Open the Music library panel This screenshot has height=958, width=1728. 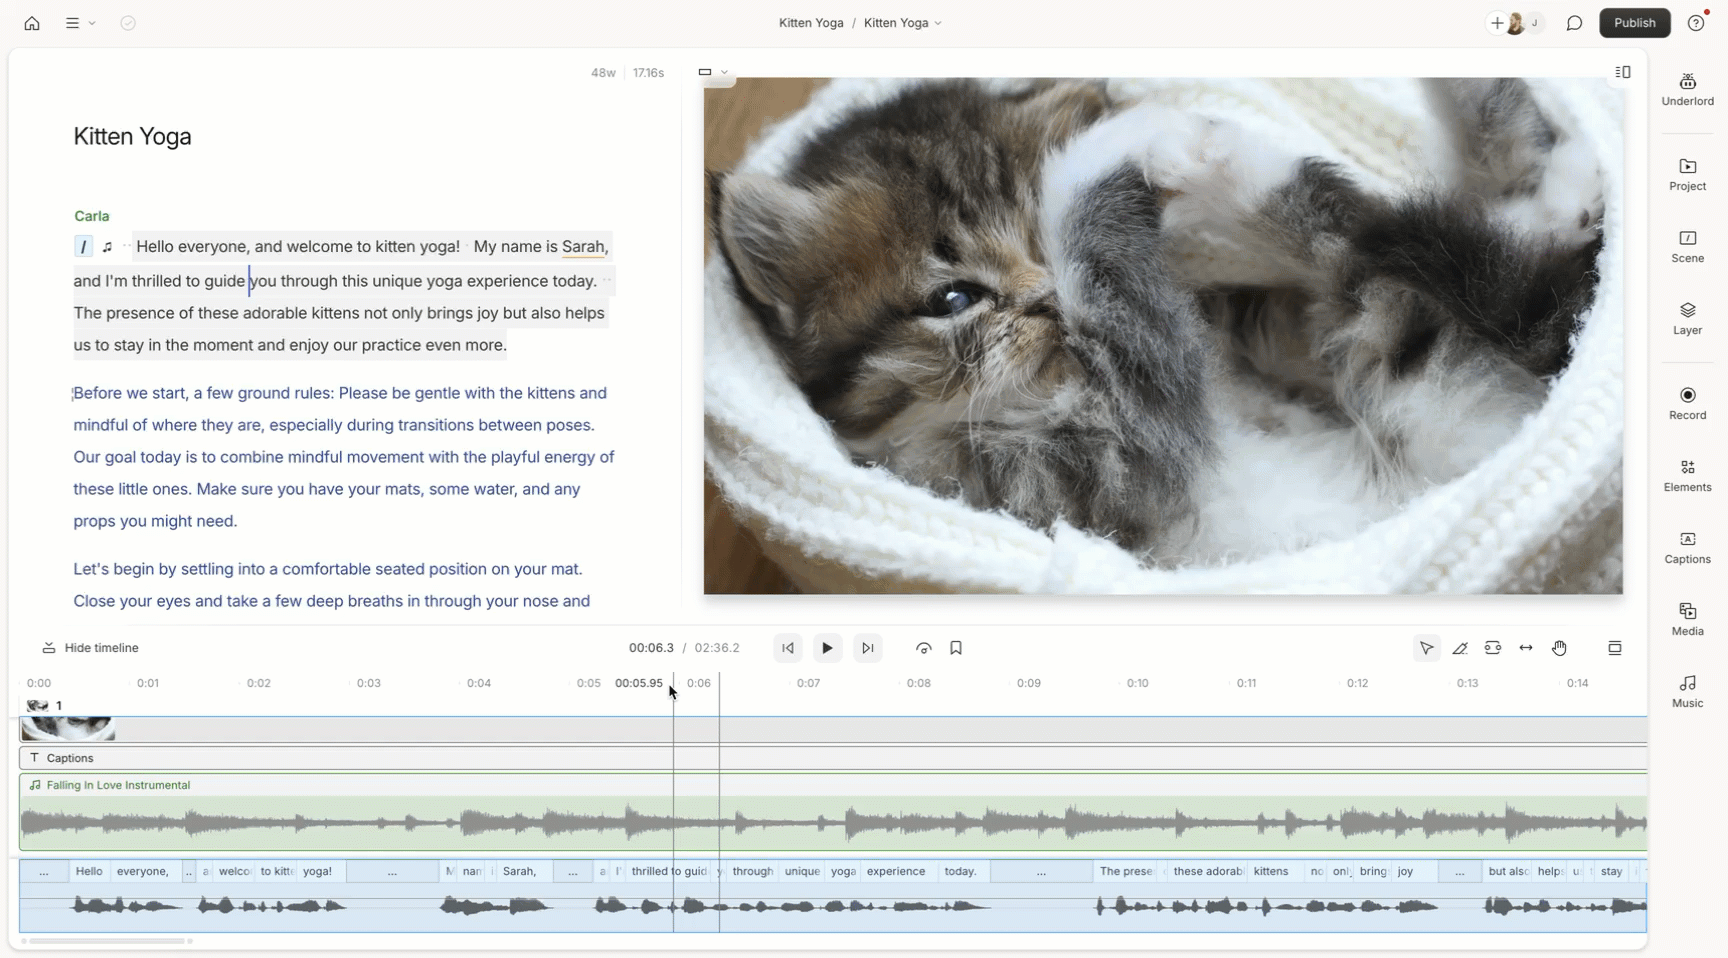click(x=1687, y=691)
